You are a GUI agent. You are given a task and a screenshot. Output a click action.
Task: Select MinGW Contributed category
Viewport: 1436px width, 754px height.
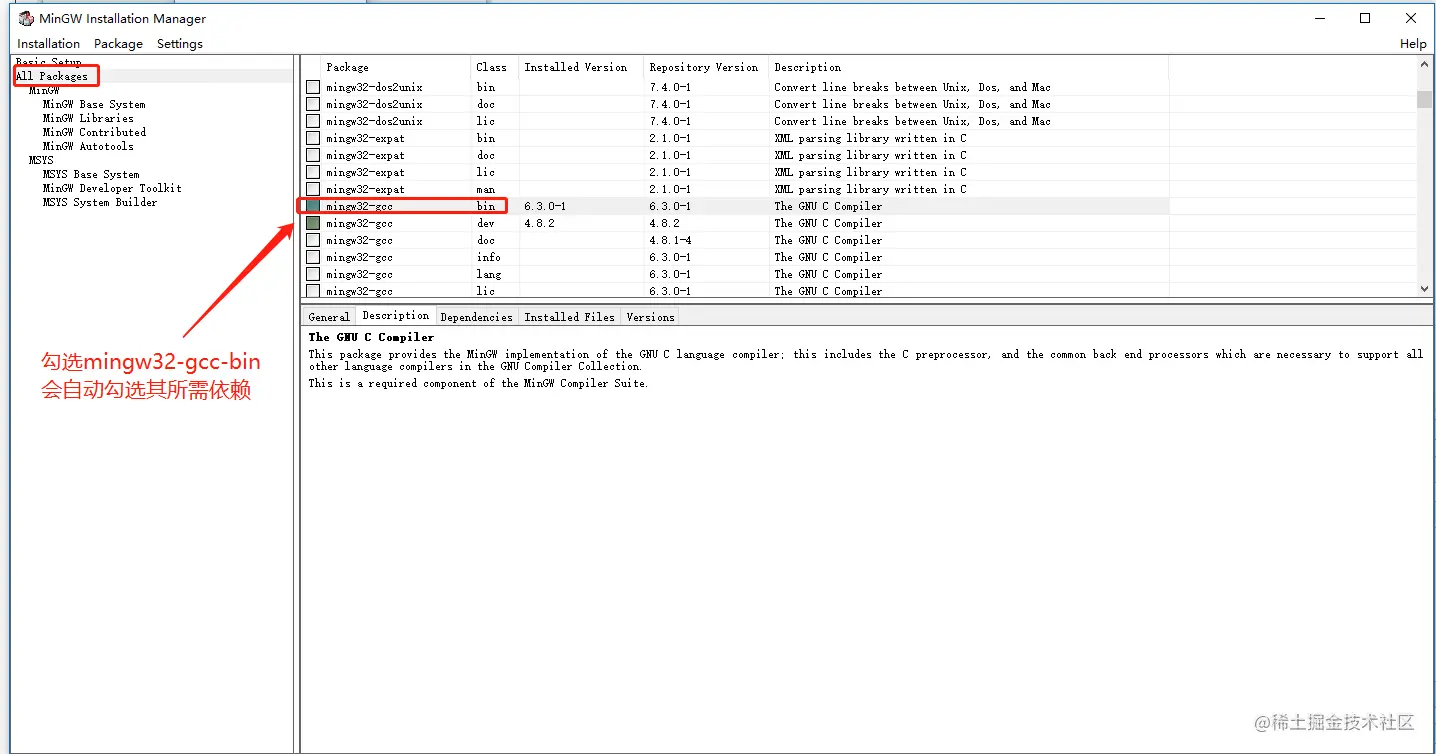coord(94,132)
